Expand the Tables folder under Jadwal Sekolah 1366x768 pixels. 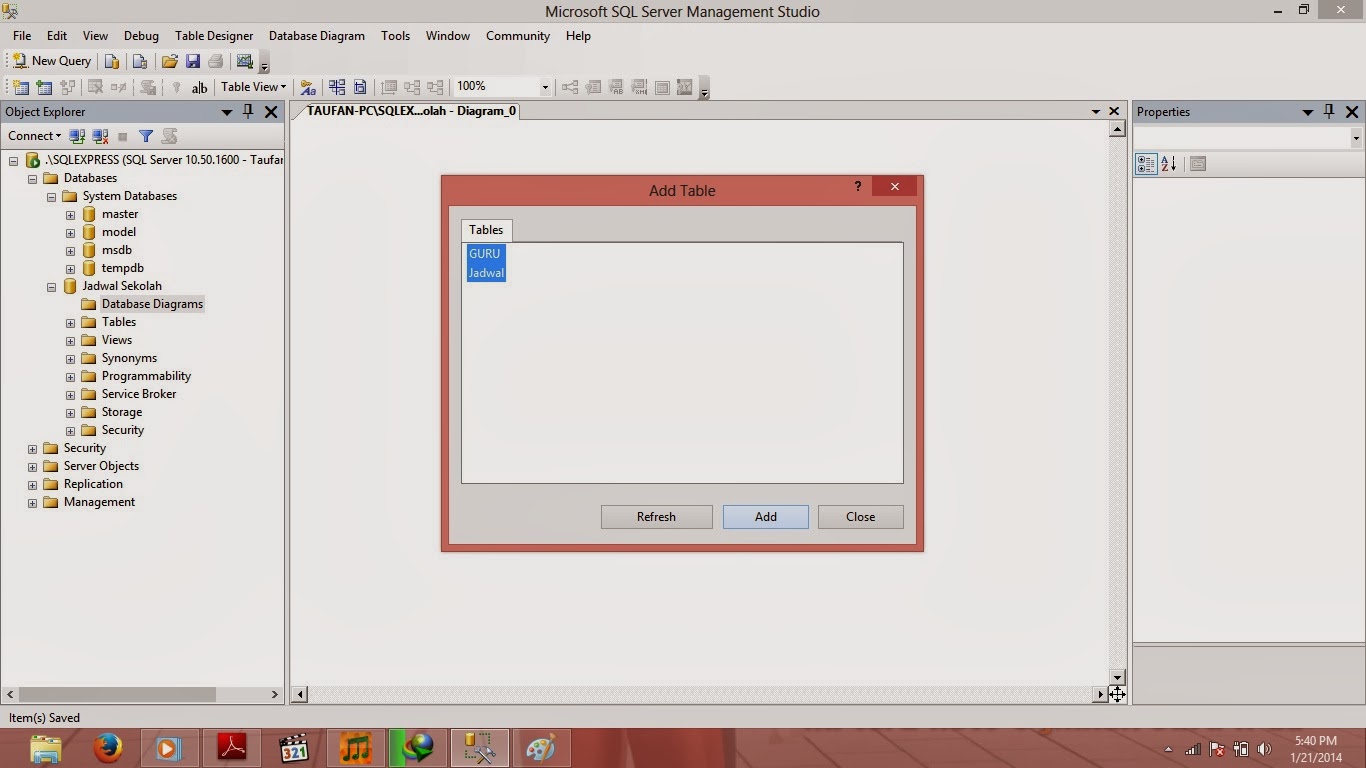[x=70, y=322]
